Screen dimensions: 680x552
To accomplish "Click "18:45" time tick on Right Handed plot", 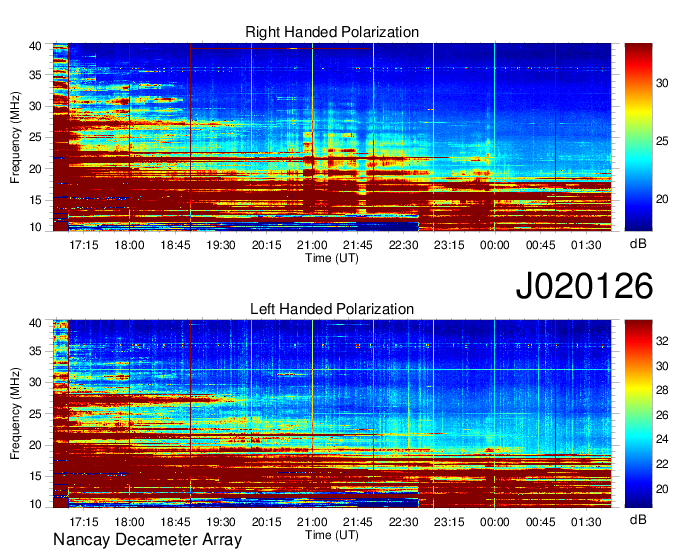I will (175, 245).
